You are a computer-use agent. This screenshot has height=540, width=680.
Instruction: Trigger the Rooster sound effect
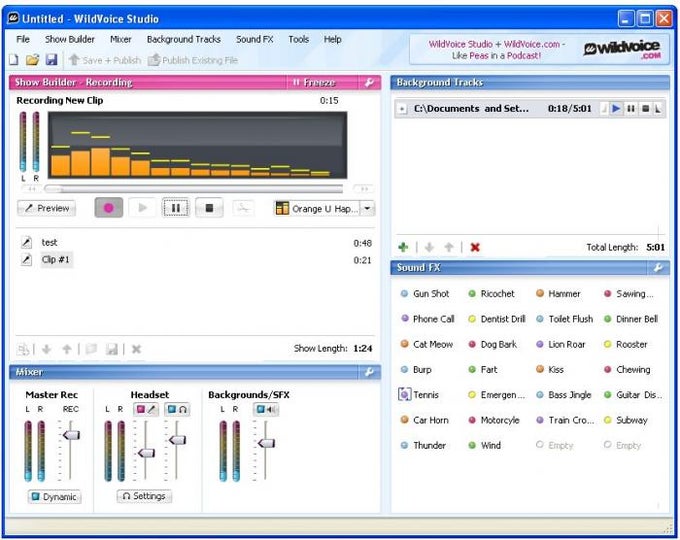pos(626,344)
